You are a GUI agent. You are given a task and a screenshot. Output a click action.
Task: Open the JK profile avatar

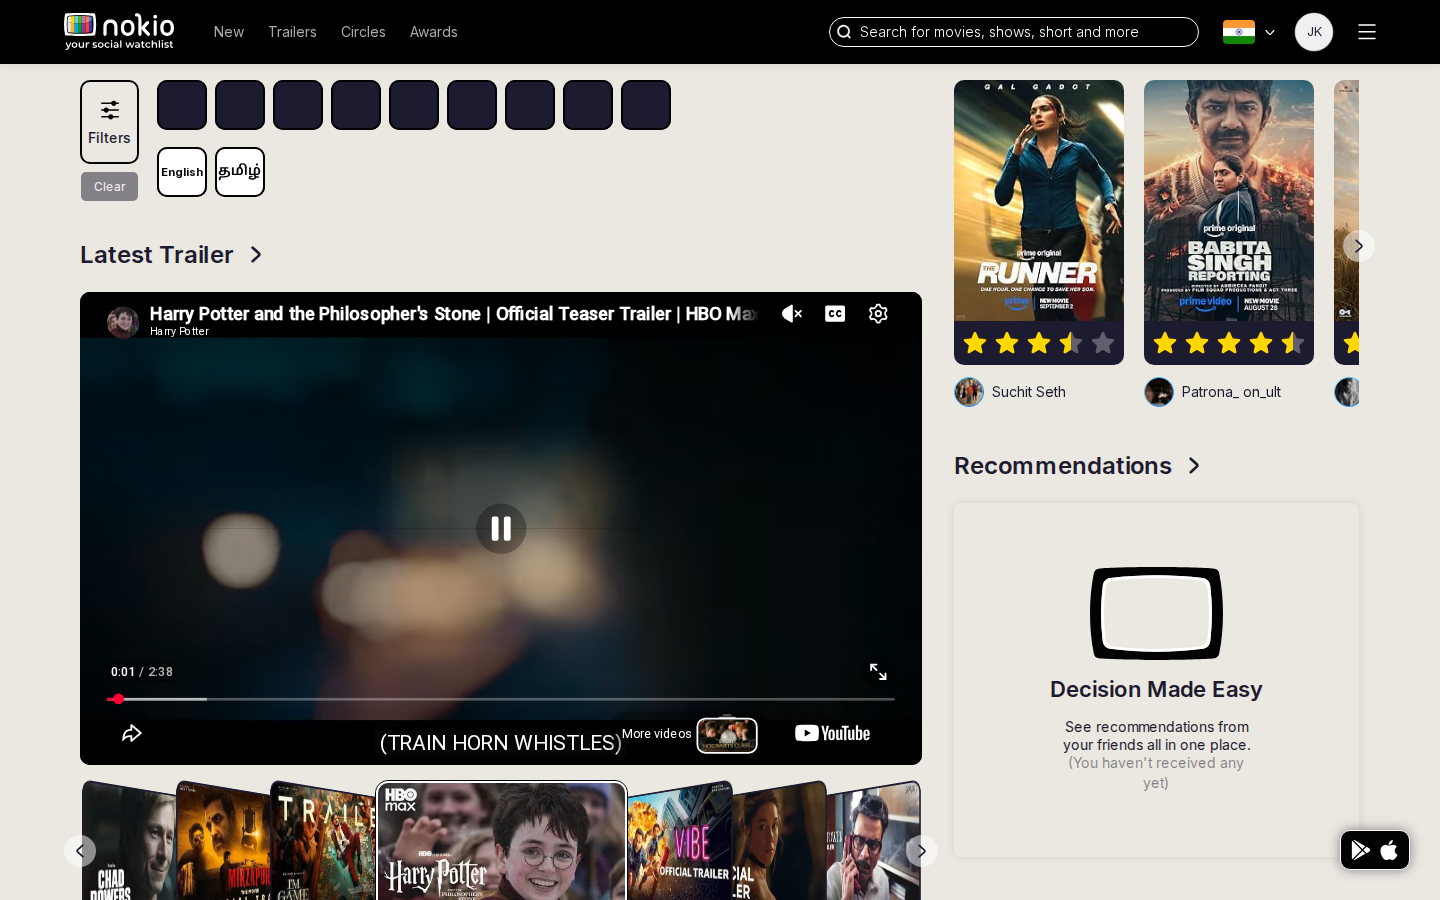(x=1313, y=32)
